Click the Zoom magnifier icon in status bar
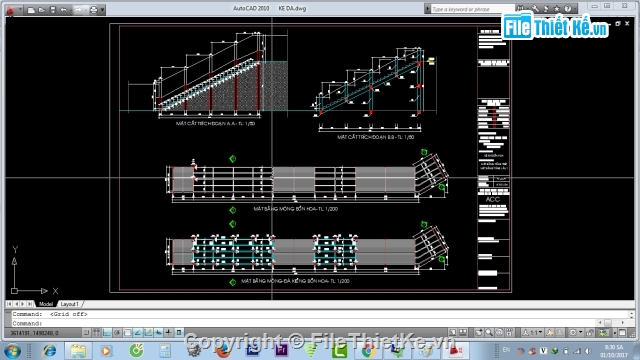Viewport: 640px width, 360px height. [x=489, y=333]
